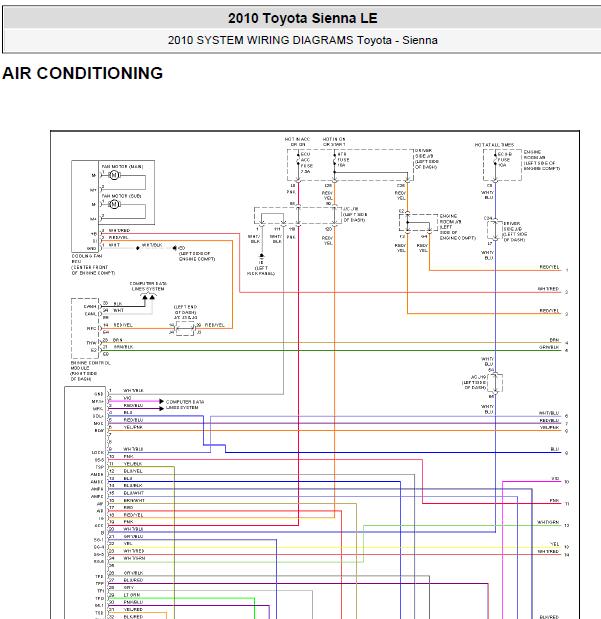Click "COMPUTER DATA LINES SYSTEM" above the CAN wires
Screen dimensions: 601x619
coord(148,286)
